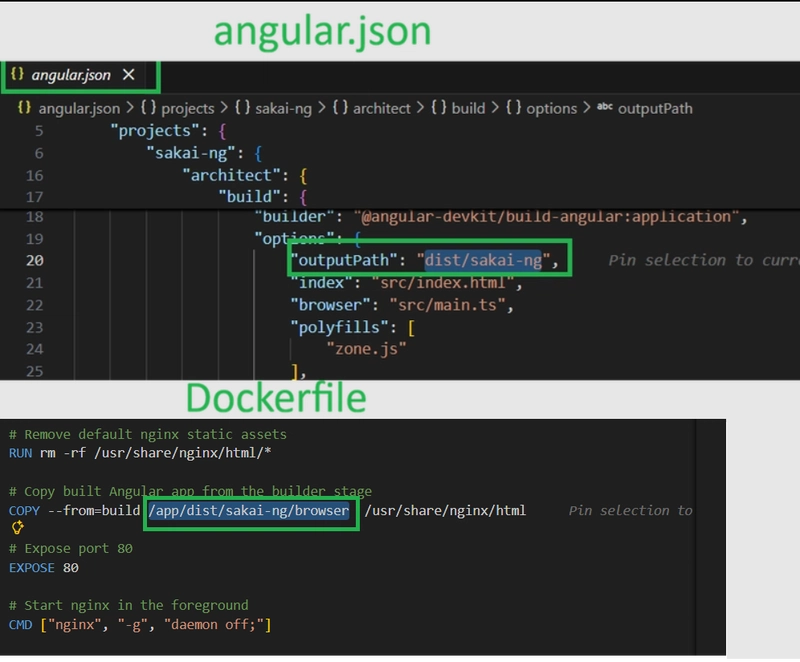800x662 pixels.
Task: Open the outputPath breadcrumb segment
Action: point(655,108)
